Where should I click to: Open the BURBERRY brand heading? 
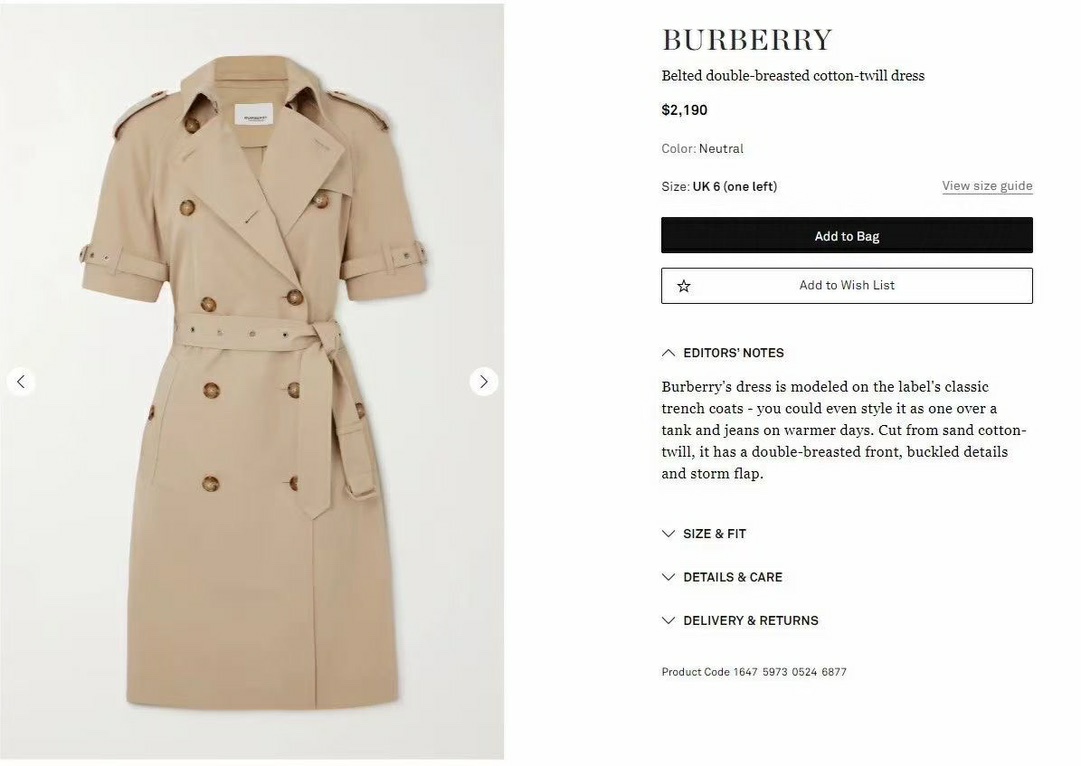[x=747, y=40]
